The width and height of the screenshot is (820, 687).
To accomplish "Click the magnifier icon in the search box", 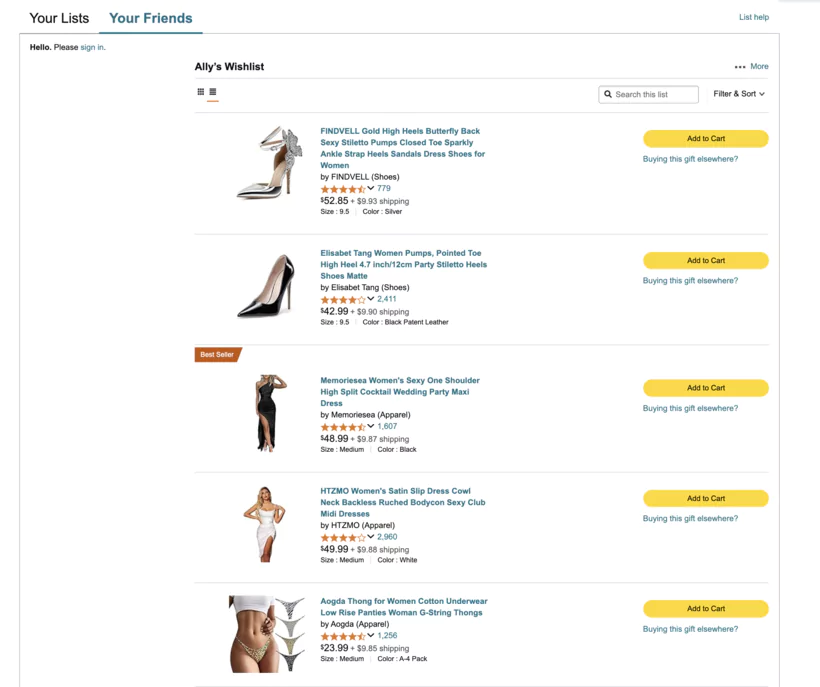I will 608,94.
